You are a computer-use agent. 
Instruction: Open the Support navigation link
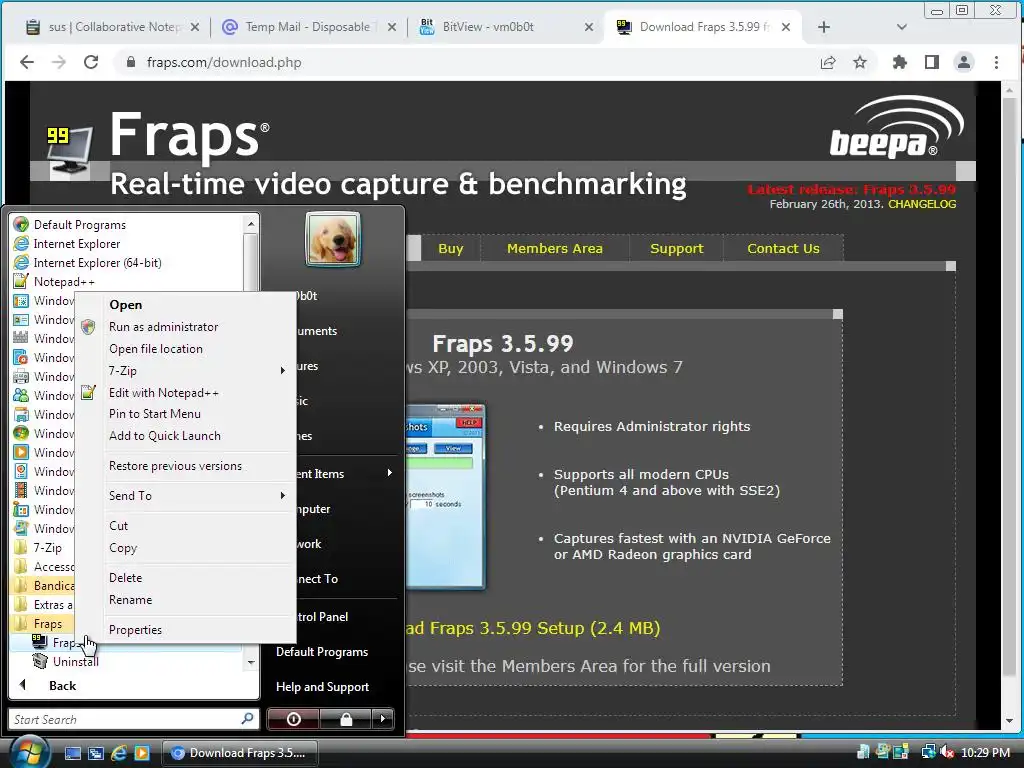click(677, 248)
